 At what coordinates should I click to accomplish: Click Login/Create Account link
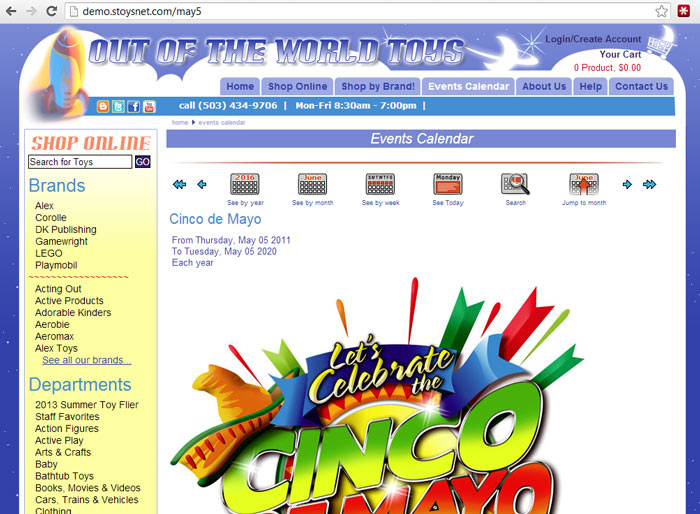tap(593, 39)
